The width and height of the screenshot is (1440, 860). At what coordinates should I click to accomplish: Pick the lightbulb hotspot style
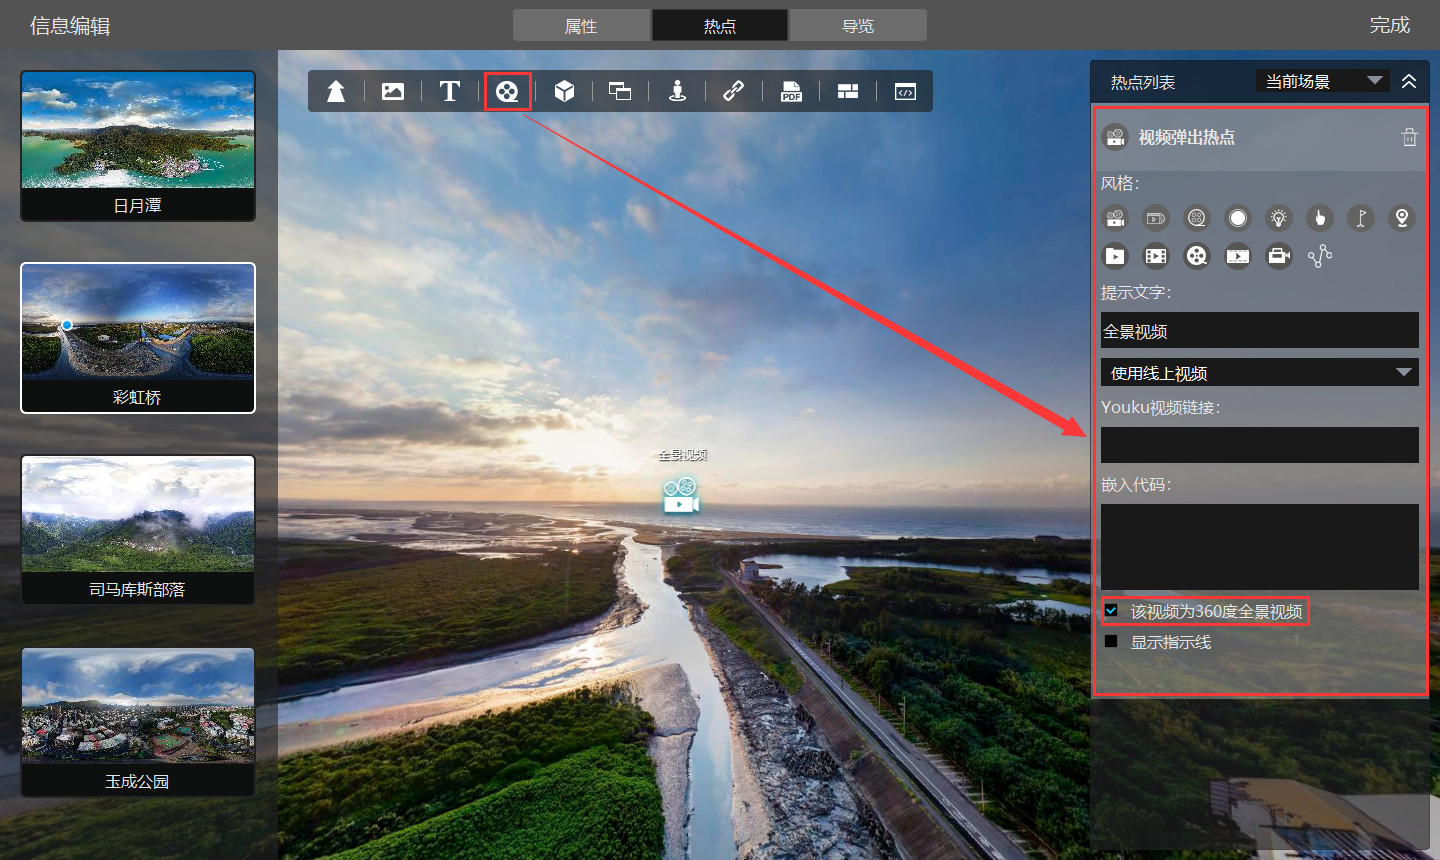[1278, 218]
